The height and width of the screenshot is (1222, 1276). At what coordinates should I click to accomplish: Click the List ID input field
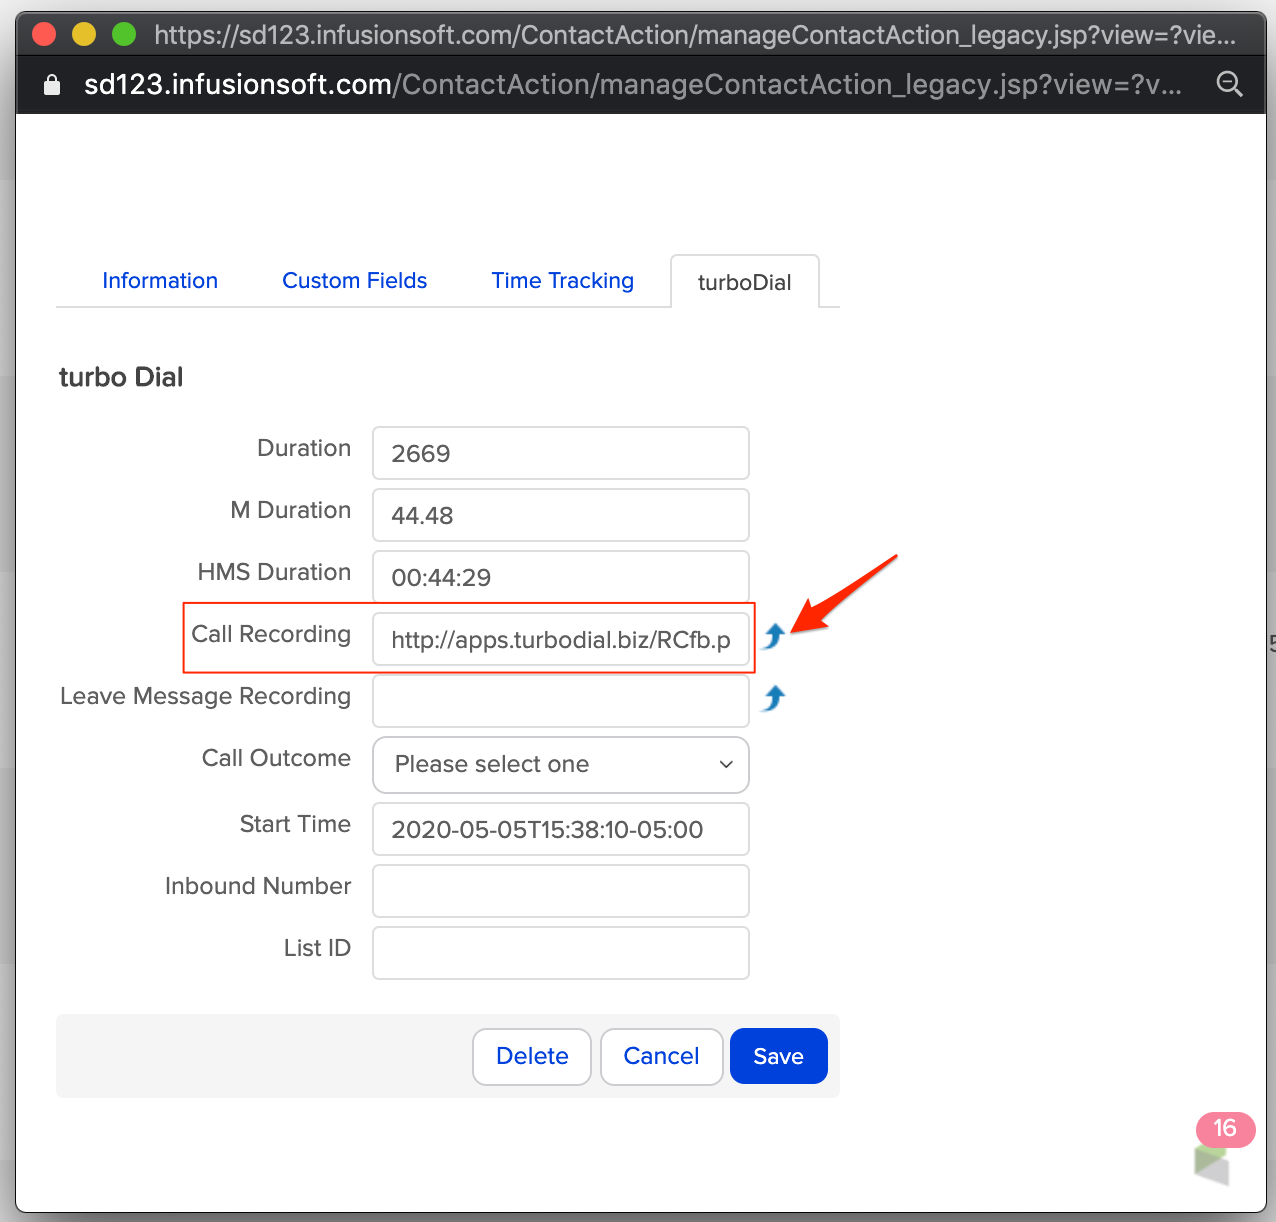561,953
